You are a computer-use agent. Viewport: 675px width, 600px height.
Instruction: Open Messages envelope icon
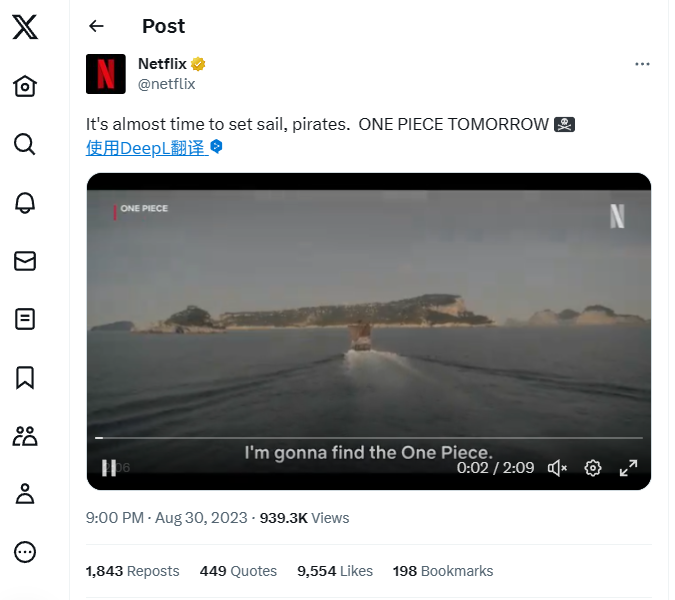tap(25, 261)
